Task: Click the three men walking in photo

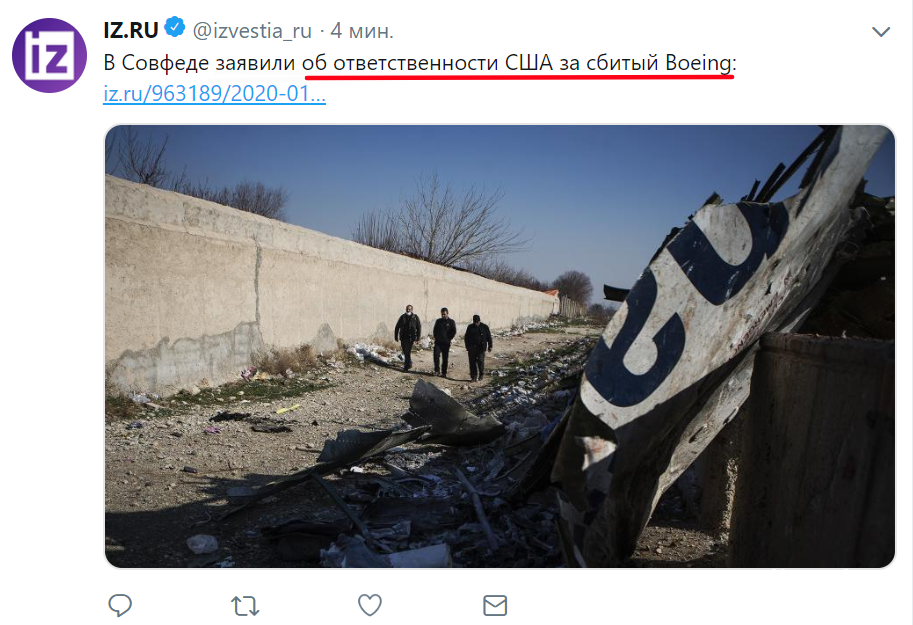Action: coord(443,342)
